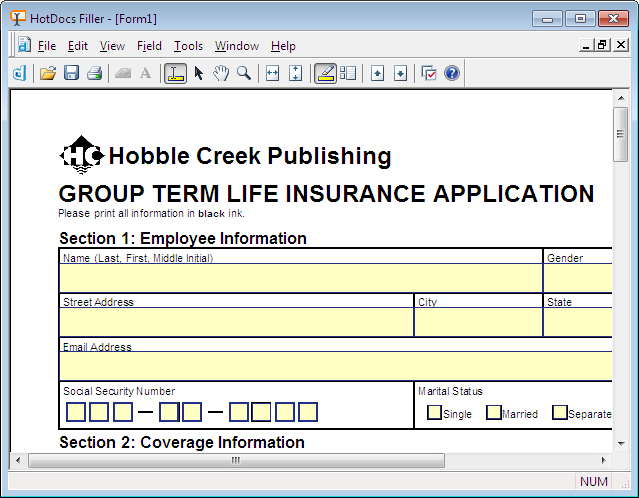Fit page width with horizontal arrows icon
Screen dimensions: 639x498
click(x=272, y=74)
